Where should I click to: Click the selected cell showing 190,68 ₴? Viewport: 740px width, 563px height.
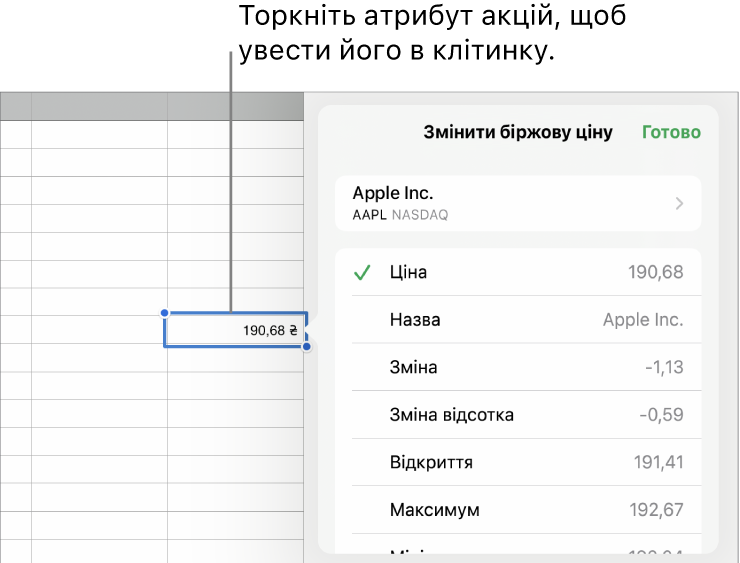click(x=235, y=330)
